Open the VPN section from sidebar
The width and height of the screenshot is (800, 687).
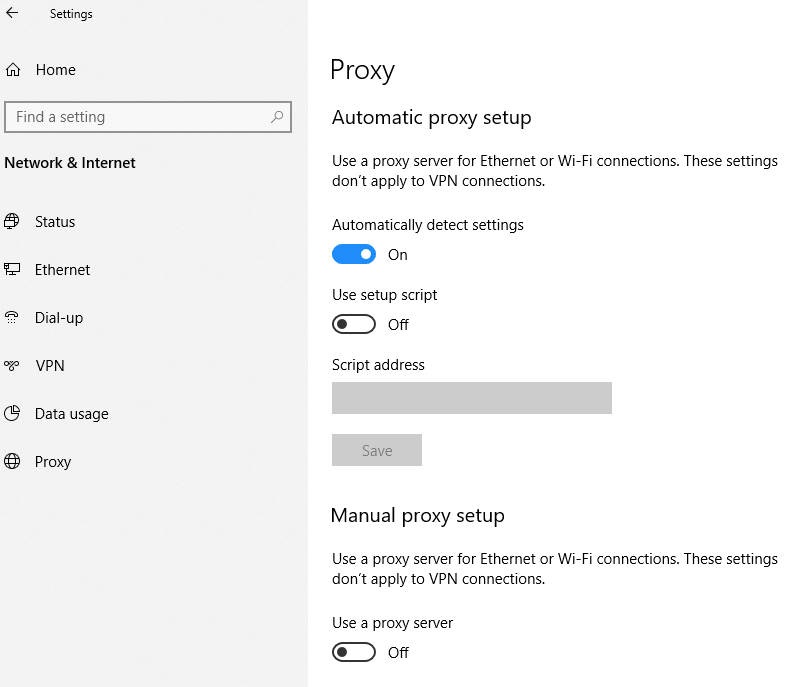pyautogui.click(x=50, y=365)
